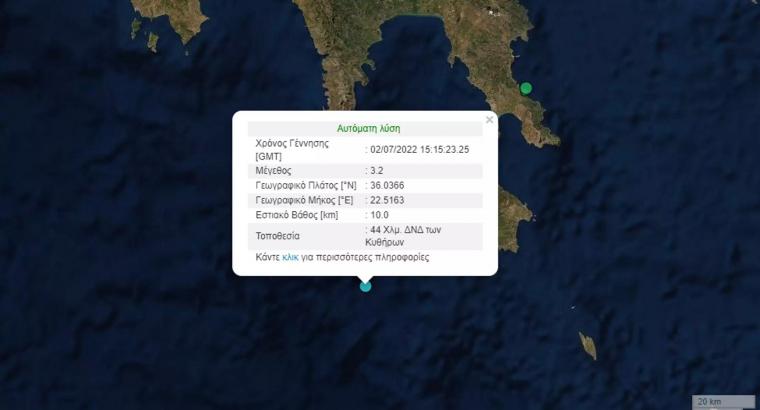Open the κλικ link for more information
Viewport: 760px width, 410px height.
(x=290, y=257)
